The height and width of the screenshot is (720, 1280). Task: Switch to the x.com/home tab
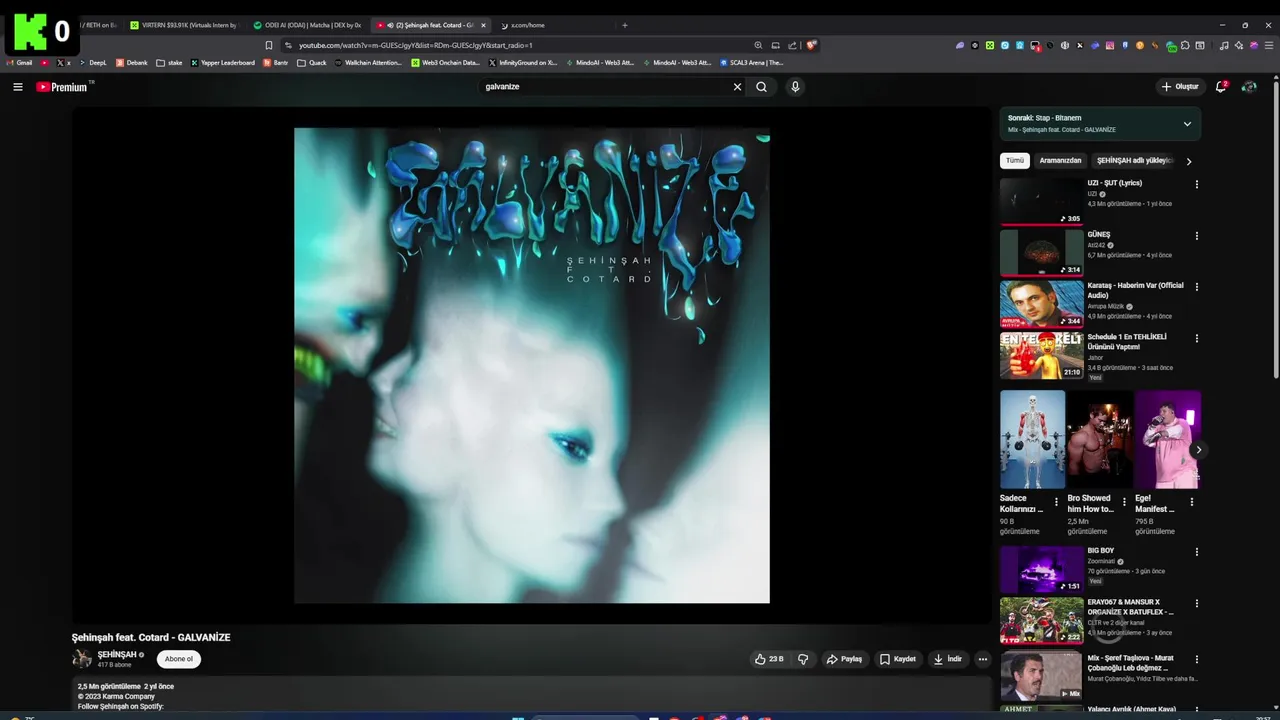[530, 25]
